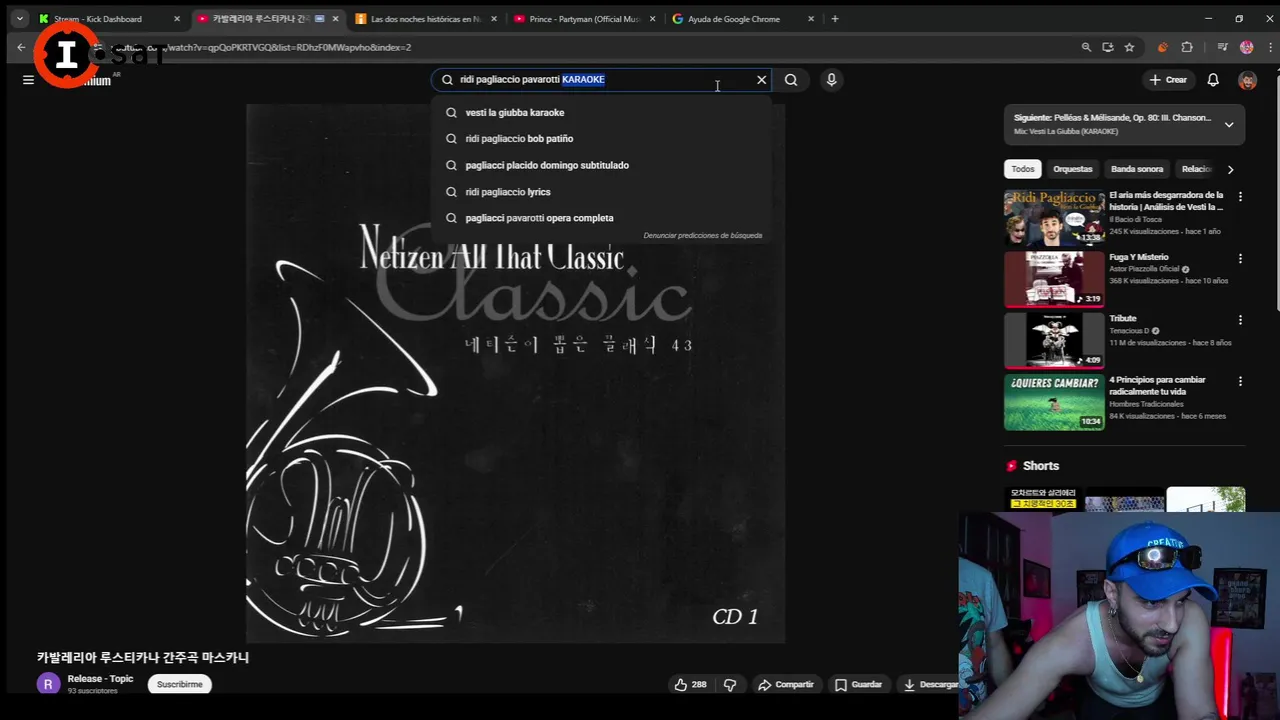This screenshot has height=720, width=1280.
Task: Clear the search box with the X icon
Action: click(x=762, y=80)
